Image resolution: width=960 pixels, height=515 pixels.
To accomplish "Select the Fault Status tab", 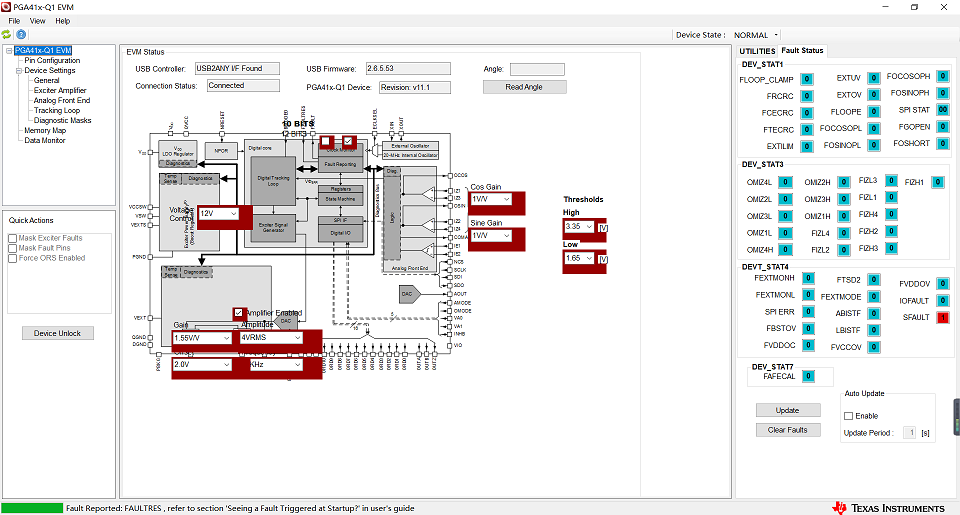I will point(802,50).
